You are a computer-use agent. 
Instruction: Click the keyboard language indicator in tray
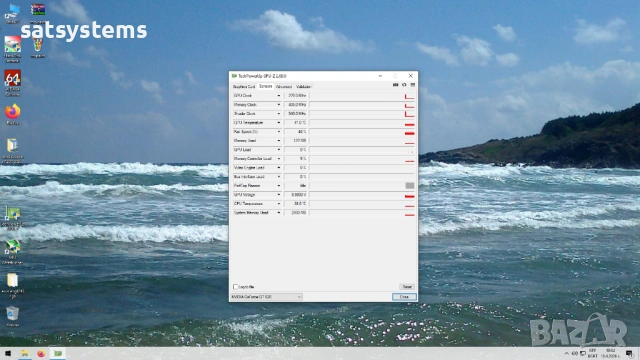pyautogui.click(x=593, y=353)
